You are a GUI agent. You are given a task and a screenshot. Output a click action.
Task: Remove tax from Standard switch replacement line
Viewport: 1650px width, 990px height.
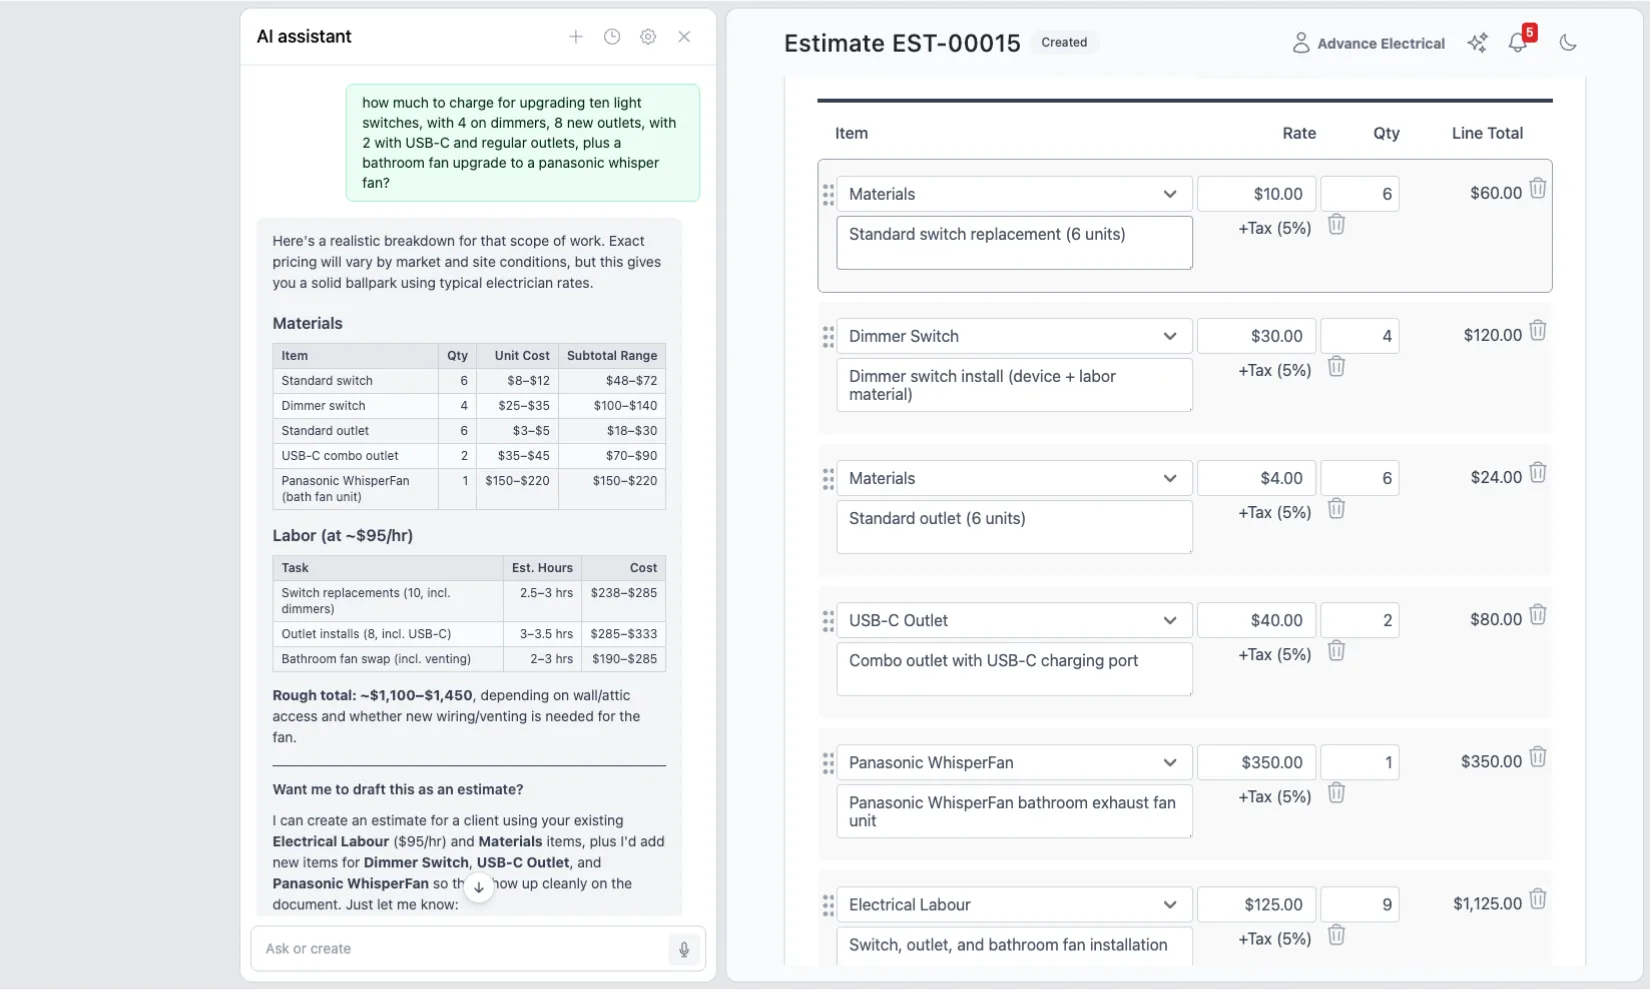coord(1336,225)
